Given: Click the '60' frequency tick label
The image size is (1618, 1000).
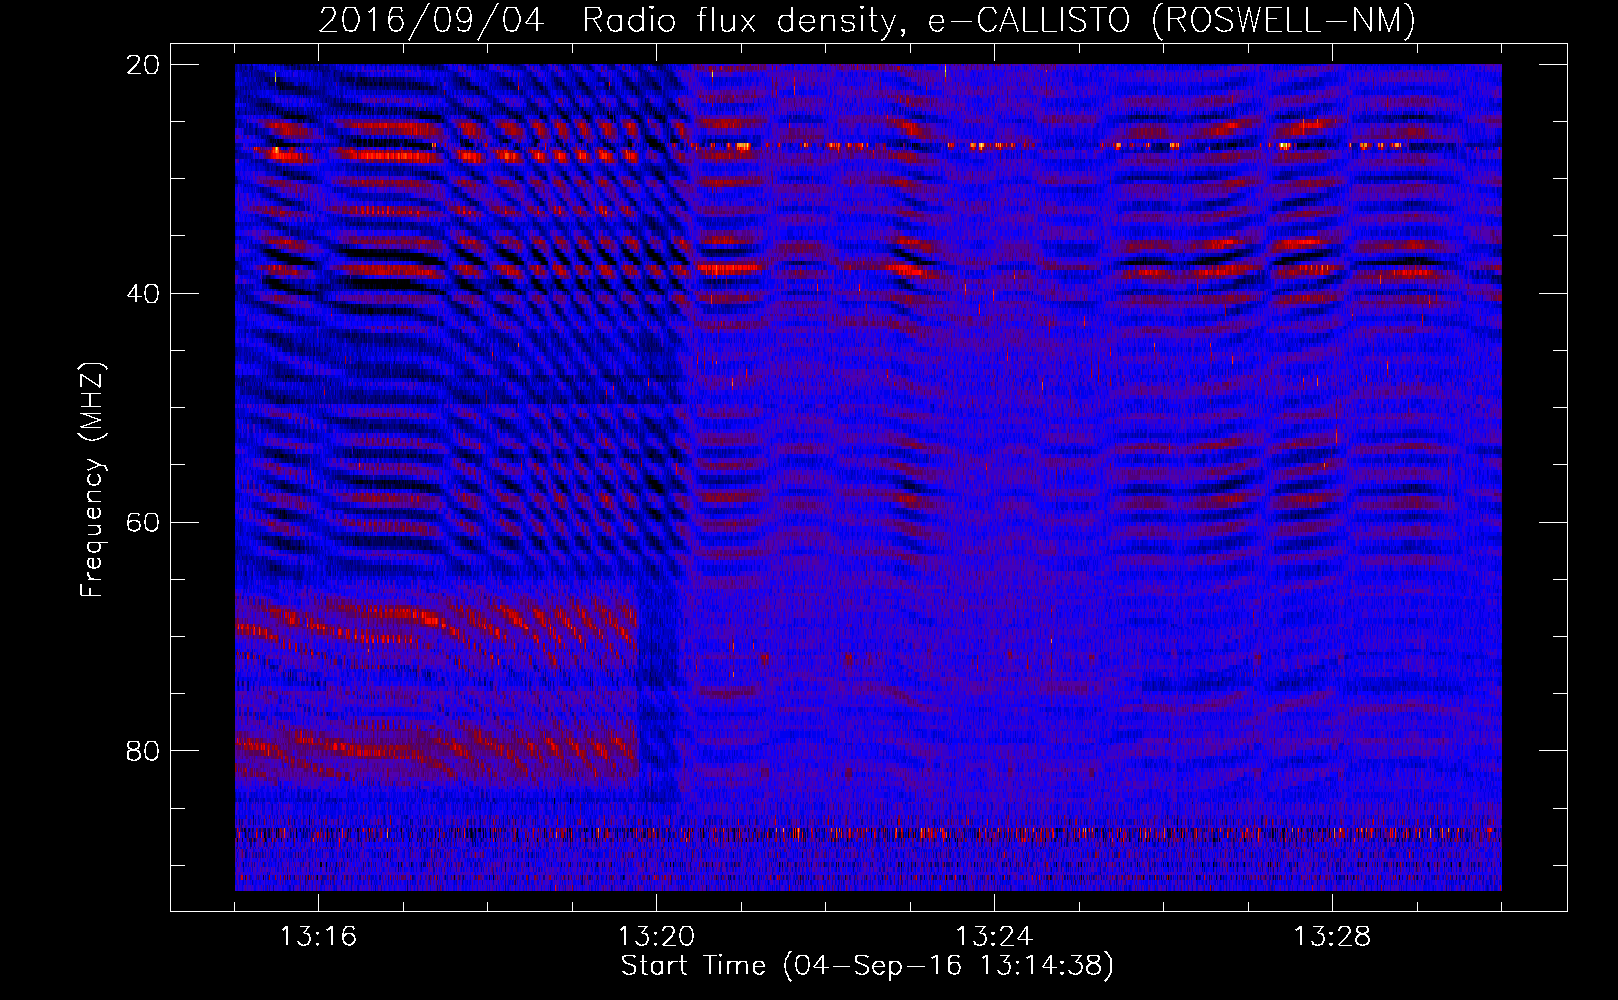Looking at the screenshot, I should tap(143, 523).
